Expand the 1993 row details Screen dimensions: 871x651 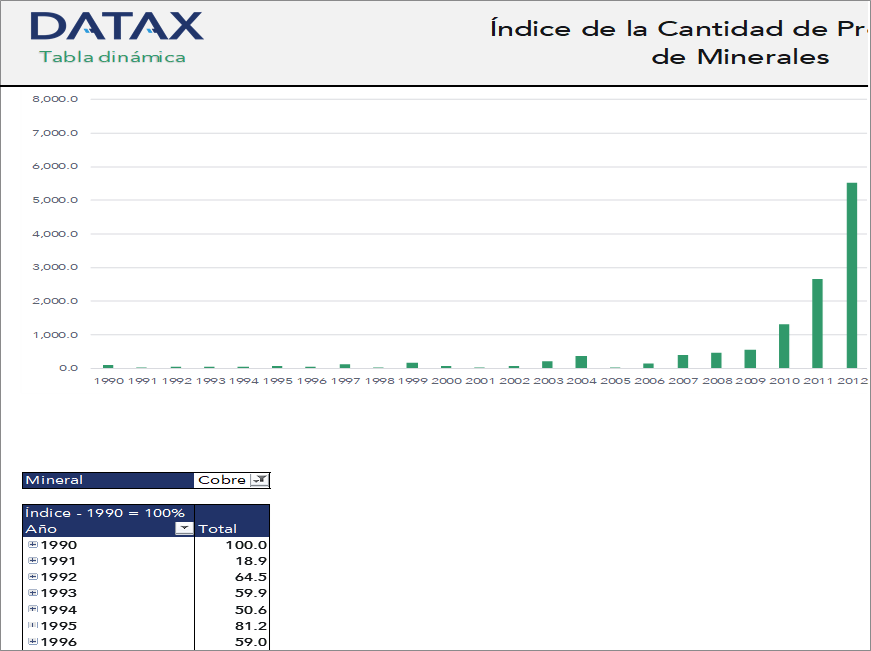pos(33,593)
